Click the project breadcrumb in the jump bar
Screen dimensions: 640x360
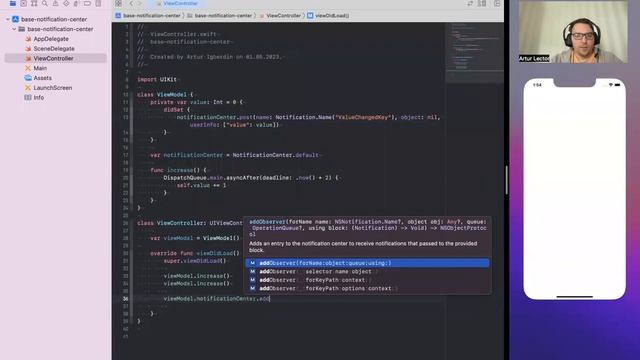148,16
